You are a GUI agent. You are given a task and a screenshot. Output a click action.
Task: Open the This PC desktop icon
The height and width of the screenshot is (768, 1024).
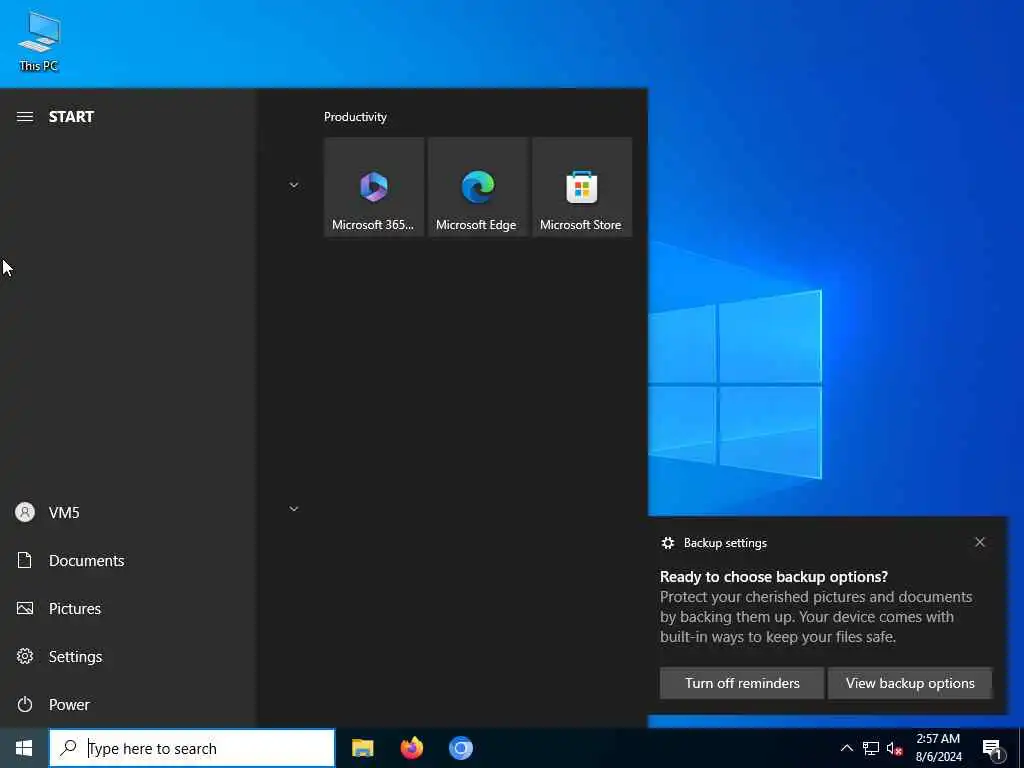click(x=39, y=41)
